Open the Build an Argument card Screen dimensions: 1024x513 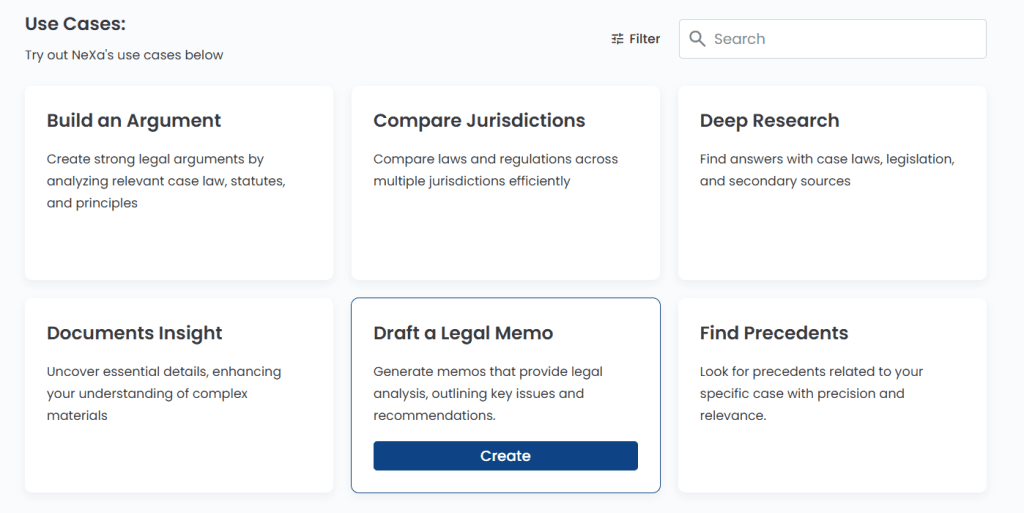coord(179,183)
